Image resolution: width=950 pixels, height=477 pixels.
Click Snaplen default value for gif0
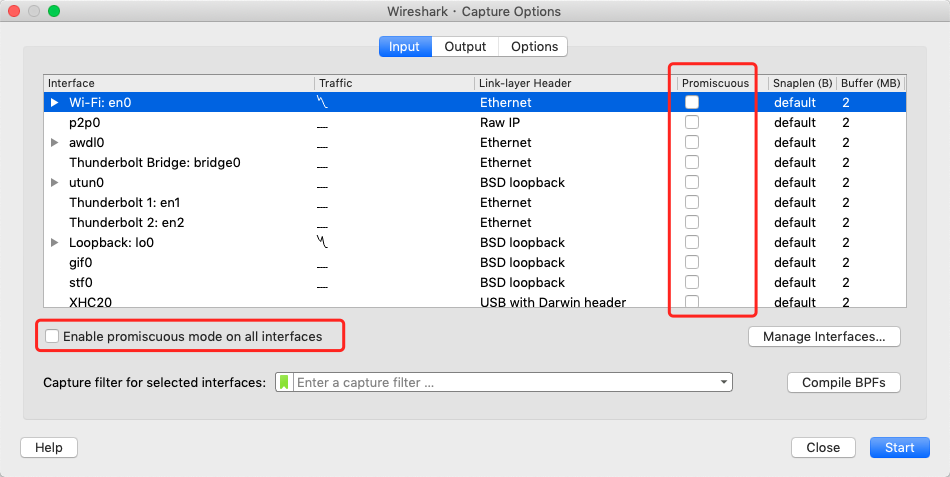(x=795, y=262)
